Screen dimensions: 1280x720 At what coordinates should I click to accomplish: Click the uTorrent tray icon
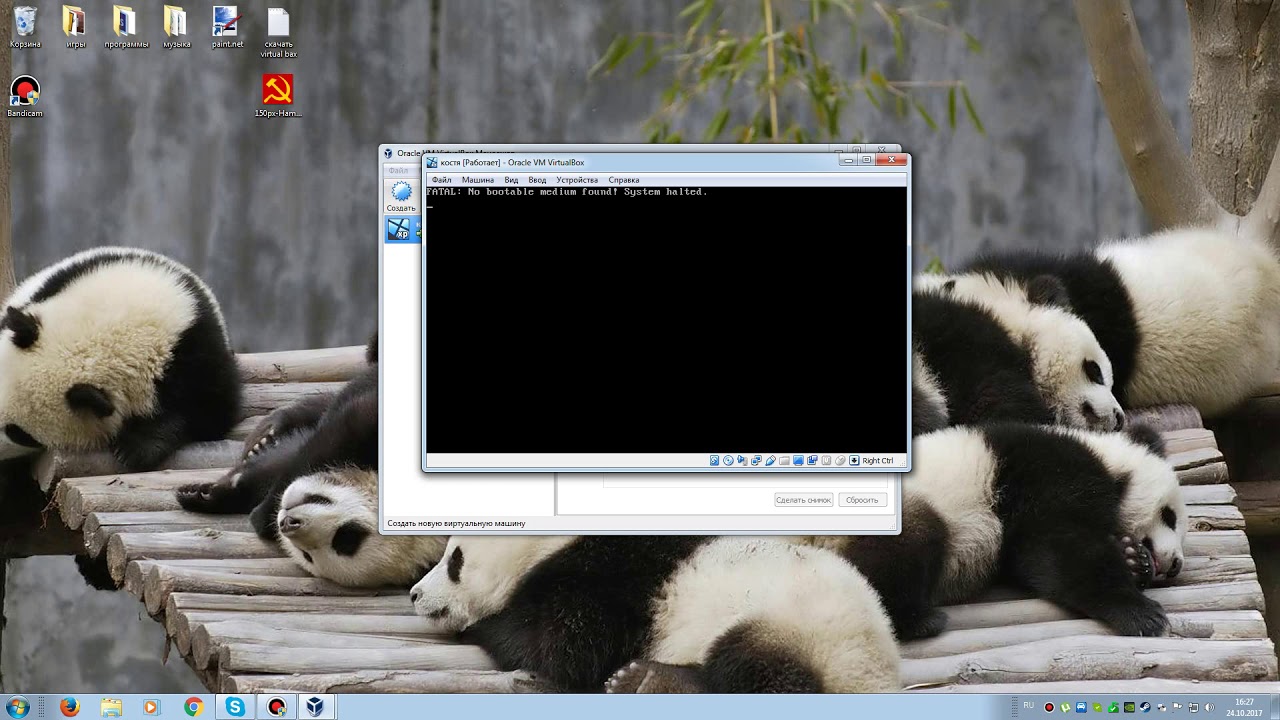click(1065, 707)
